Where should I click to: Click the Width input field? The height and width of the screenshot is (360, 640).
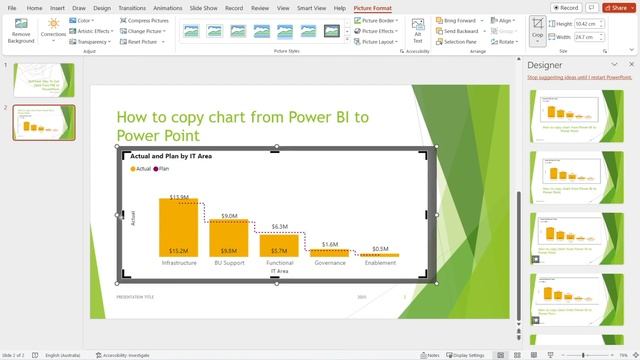pos(586,37)
